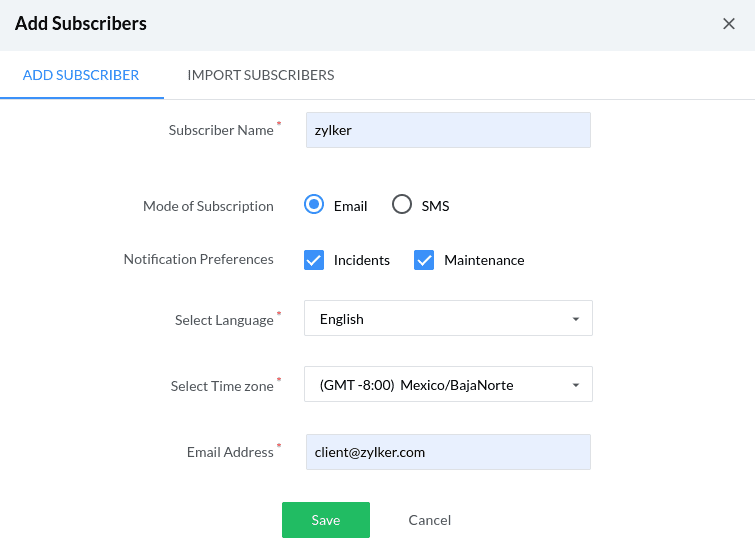Image resolution: width=755 pixels, height=551 pixels.
Task: Click the Select Language field label
Action: pos(224,320)
